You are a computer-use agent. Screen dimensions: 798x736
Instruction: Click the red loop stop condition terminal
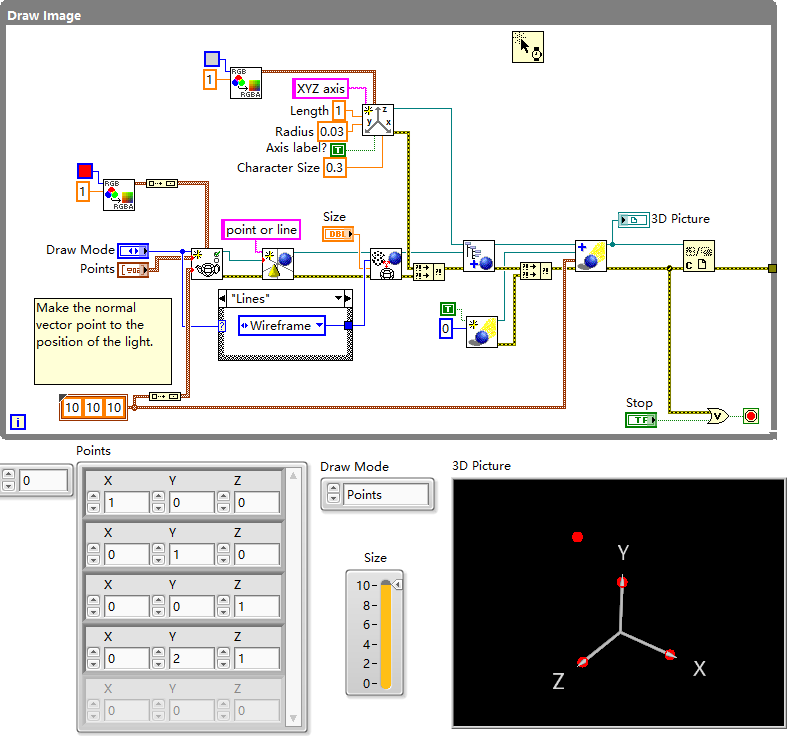tap(751, 416)
